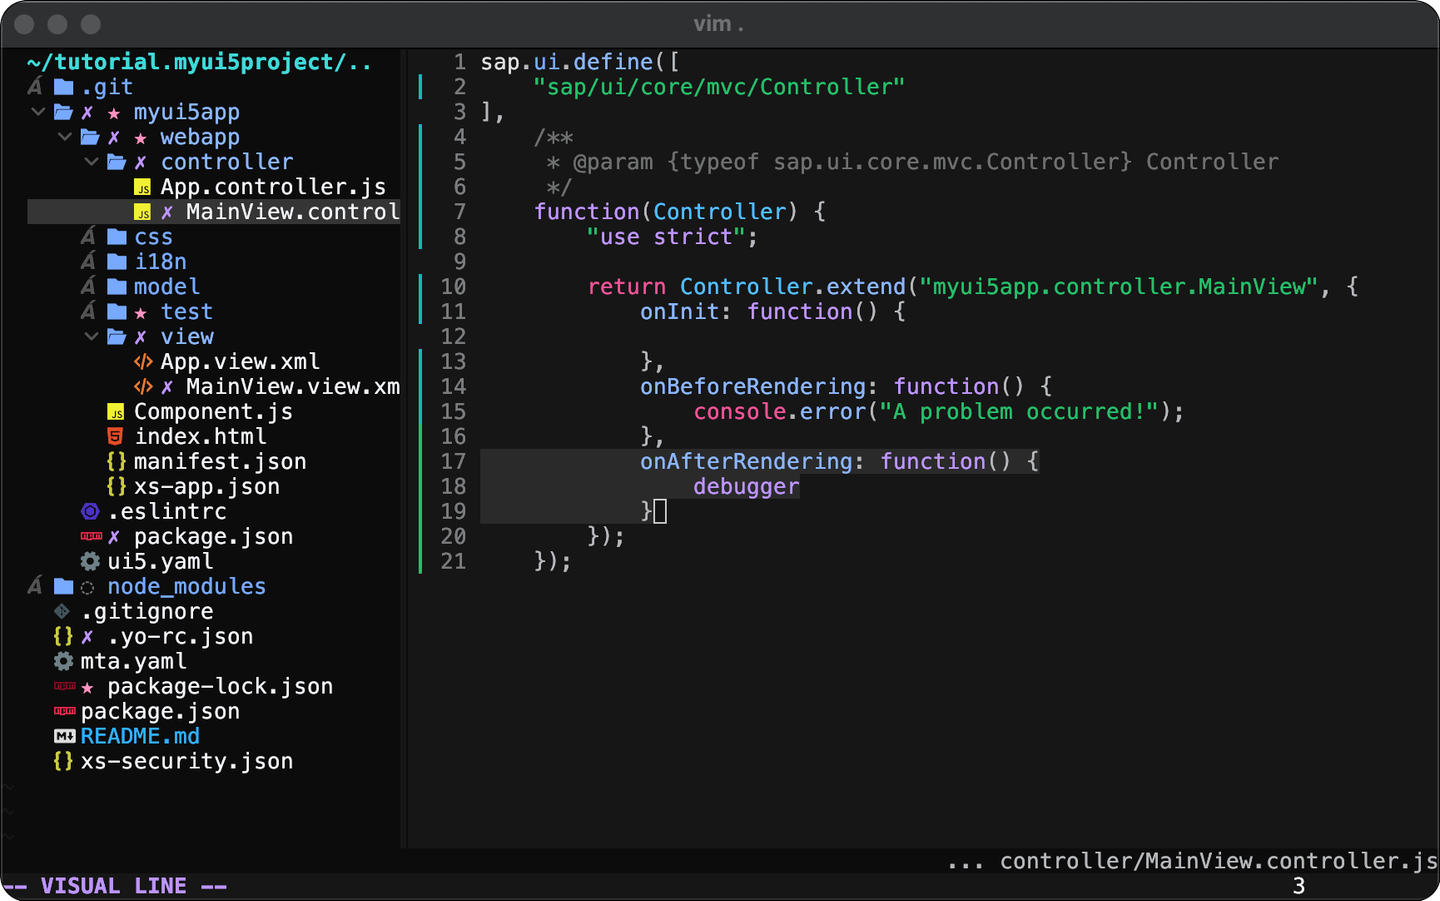This screenshot has width=1440, height=901.
Task: Click the JS icon beside Component.js
Action: coord(116,412)
